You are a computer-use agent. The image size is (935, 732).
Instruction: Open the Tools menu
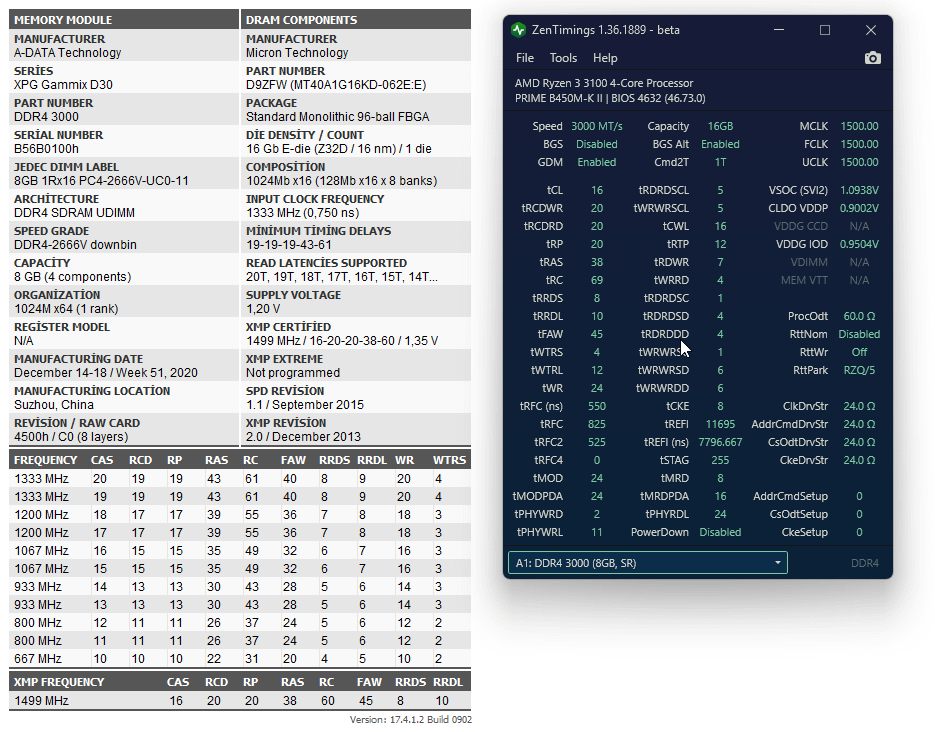pyautogui.click(x=563, y=58)
